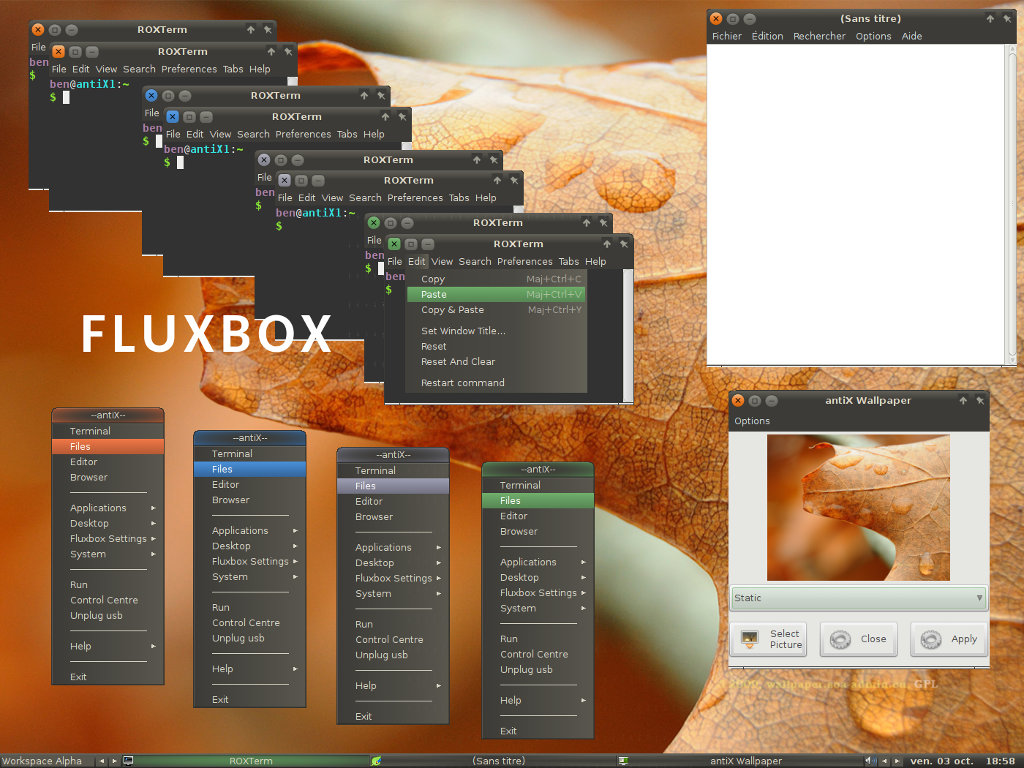Choose Run in the gray antiX menu
1024x768 pixels.
tap(392, 624)
